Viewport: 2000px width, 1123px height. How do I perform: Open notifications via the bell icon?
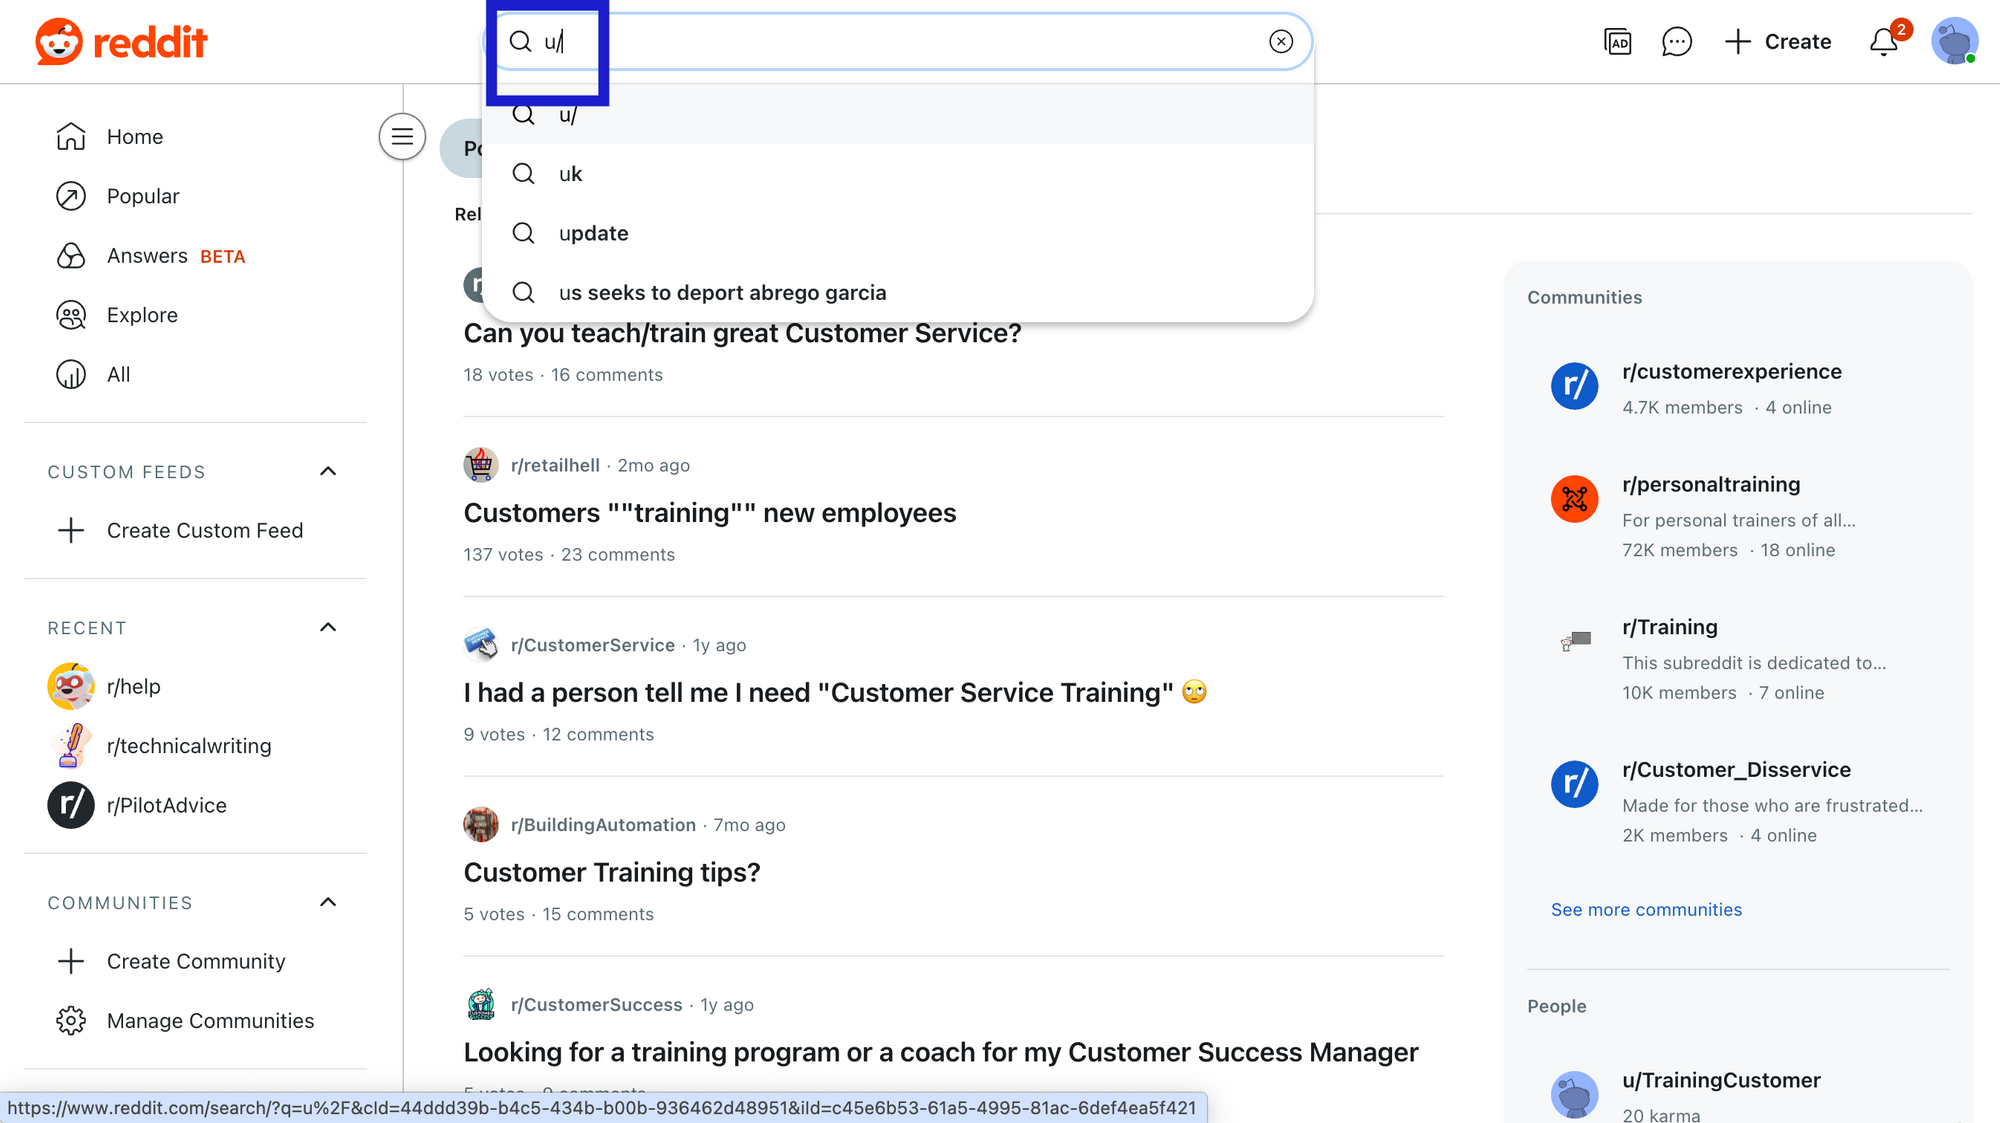pos(1884,41)
